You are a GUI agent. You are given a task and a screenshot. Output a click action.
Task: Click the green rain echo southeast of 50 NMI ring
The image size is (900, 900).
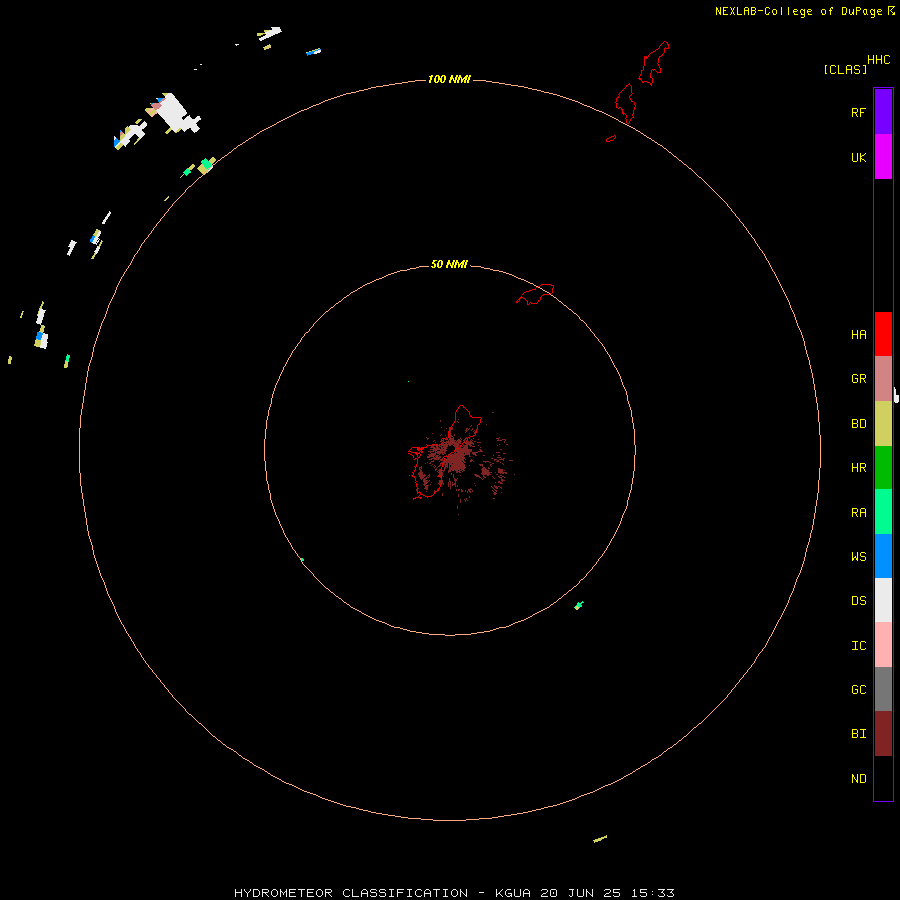579,605
